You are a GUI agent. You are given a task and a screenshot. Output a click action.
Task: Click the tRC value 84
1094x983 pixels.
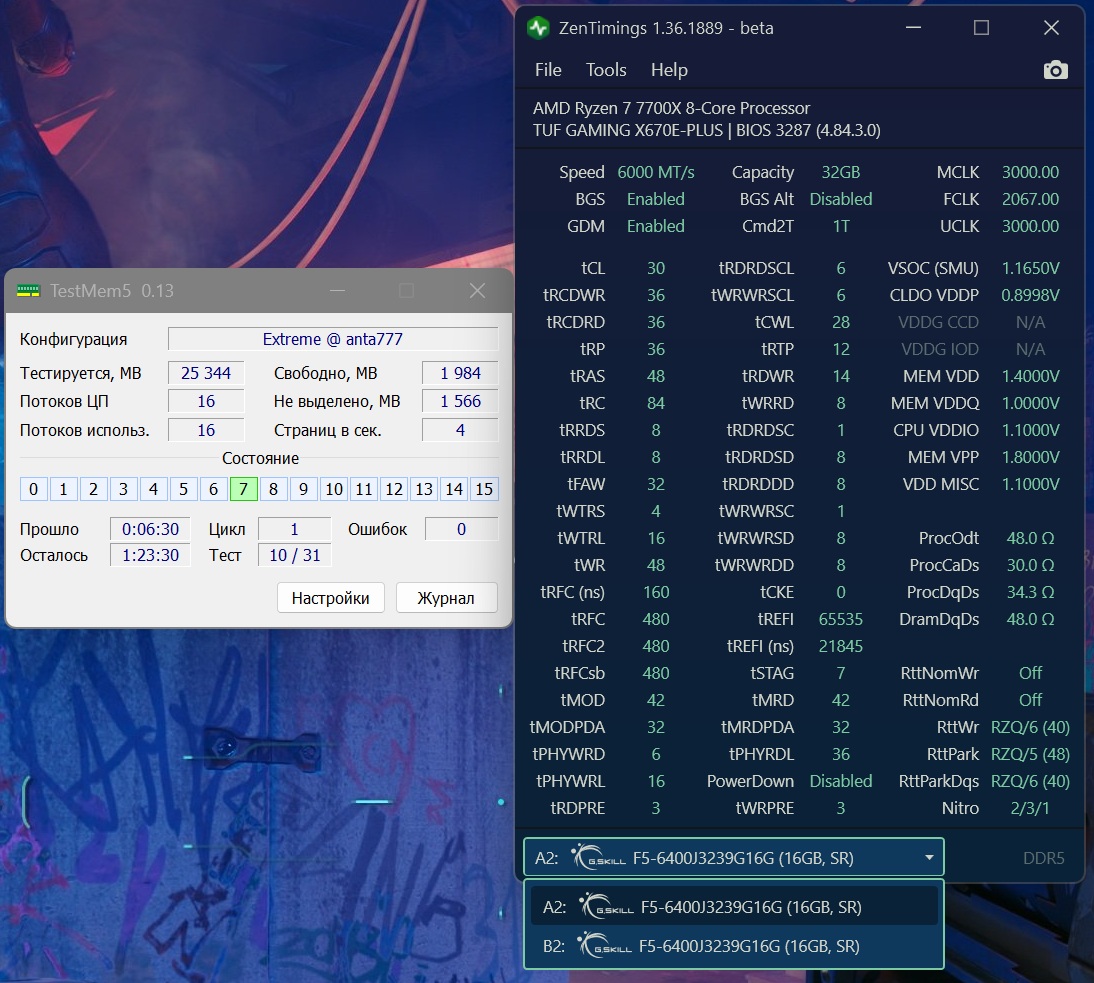pyautogui.click(x=656, y=403)
